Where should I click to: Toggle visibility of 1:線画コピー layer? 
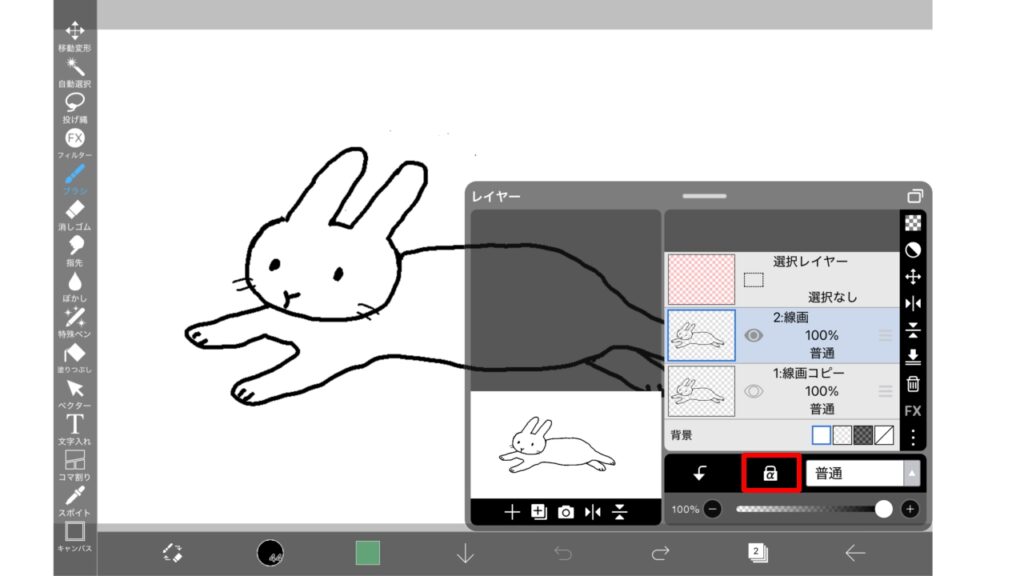pos(754,392)
